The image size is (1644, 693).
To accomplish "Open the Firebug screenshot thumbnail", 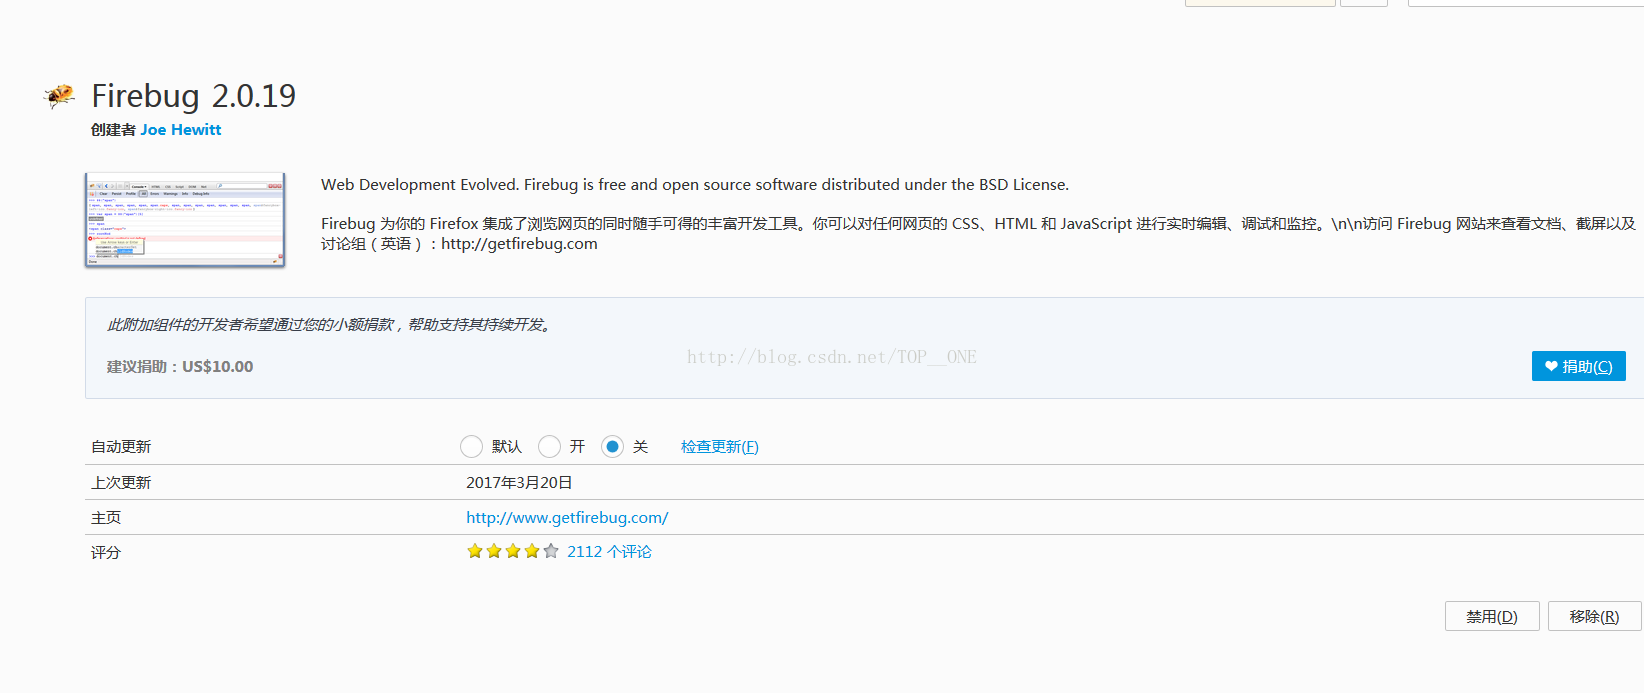I will (185, 220).
